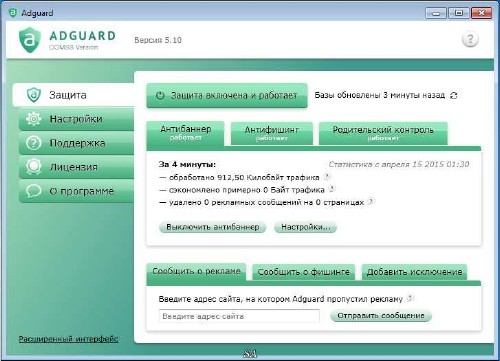The height and width of the screenshot is (361, 500).
Task: Click the Настройки... button in antibanner panel
Action: pos(305,227)
